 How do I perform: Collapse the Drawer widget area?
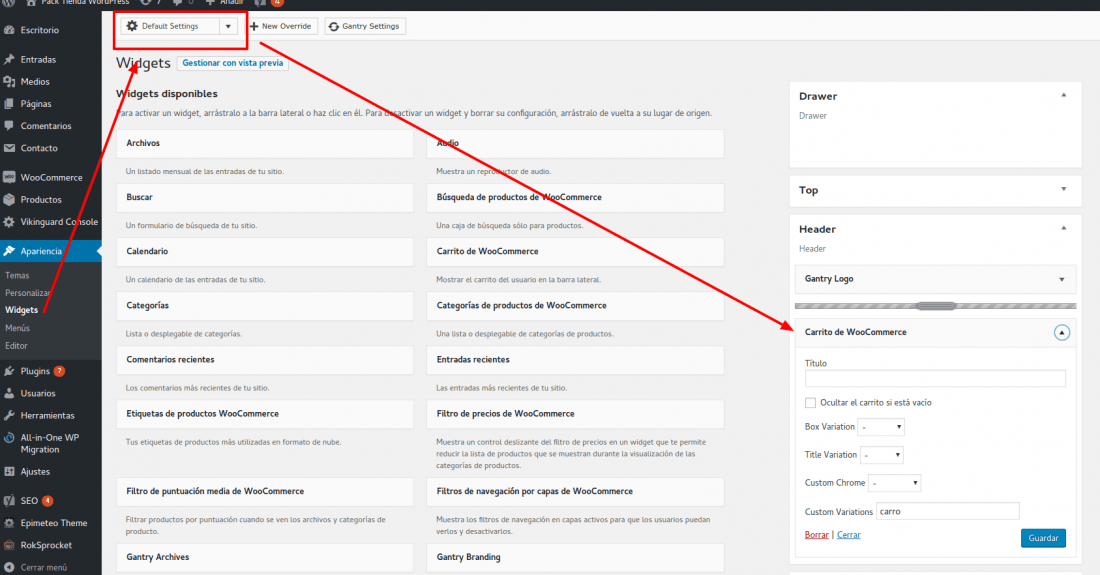coord(1064,95)
